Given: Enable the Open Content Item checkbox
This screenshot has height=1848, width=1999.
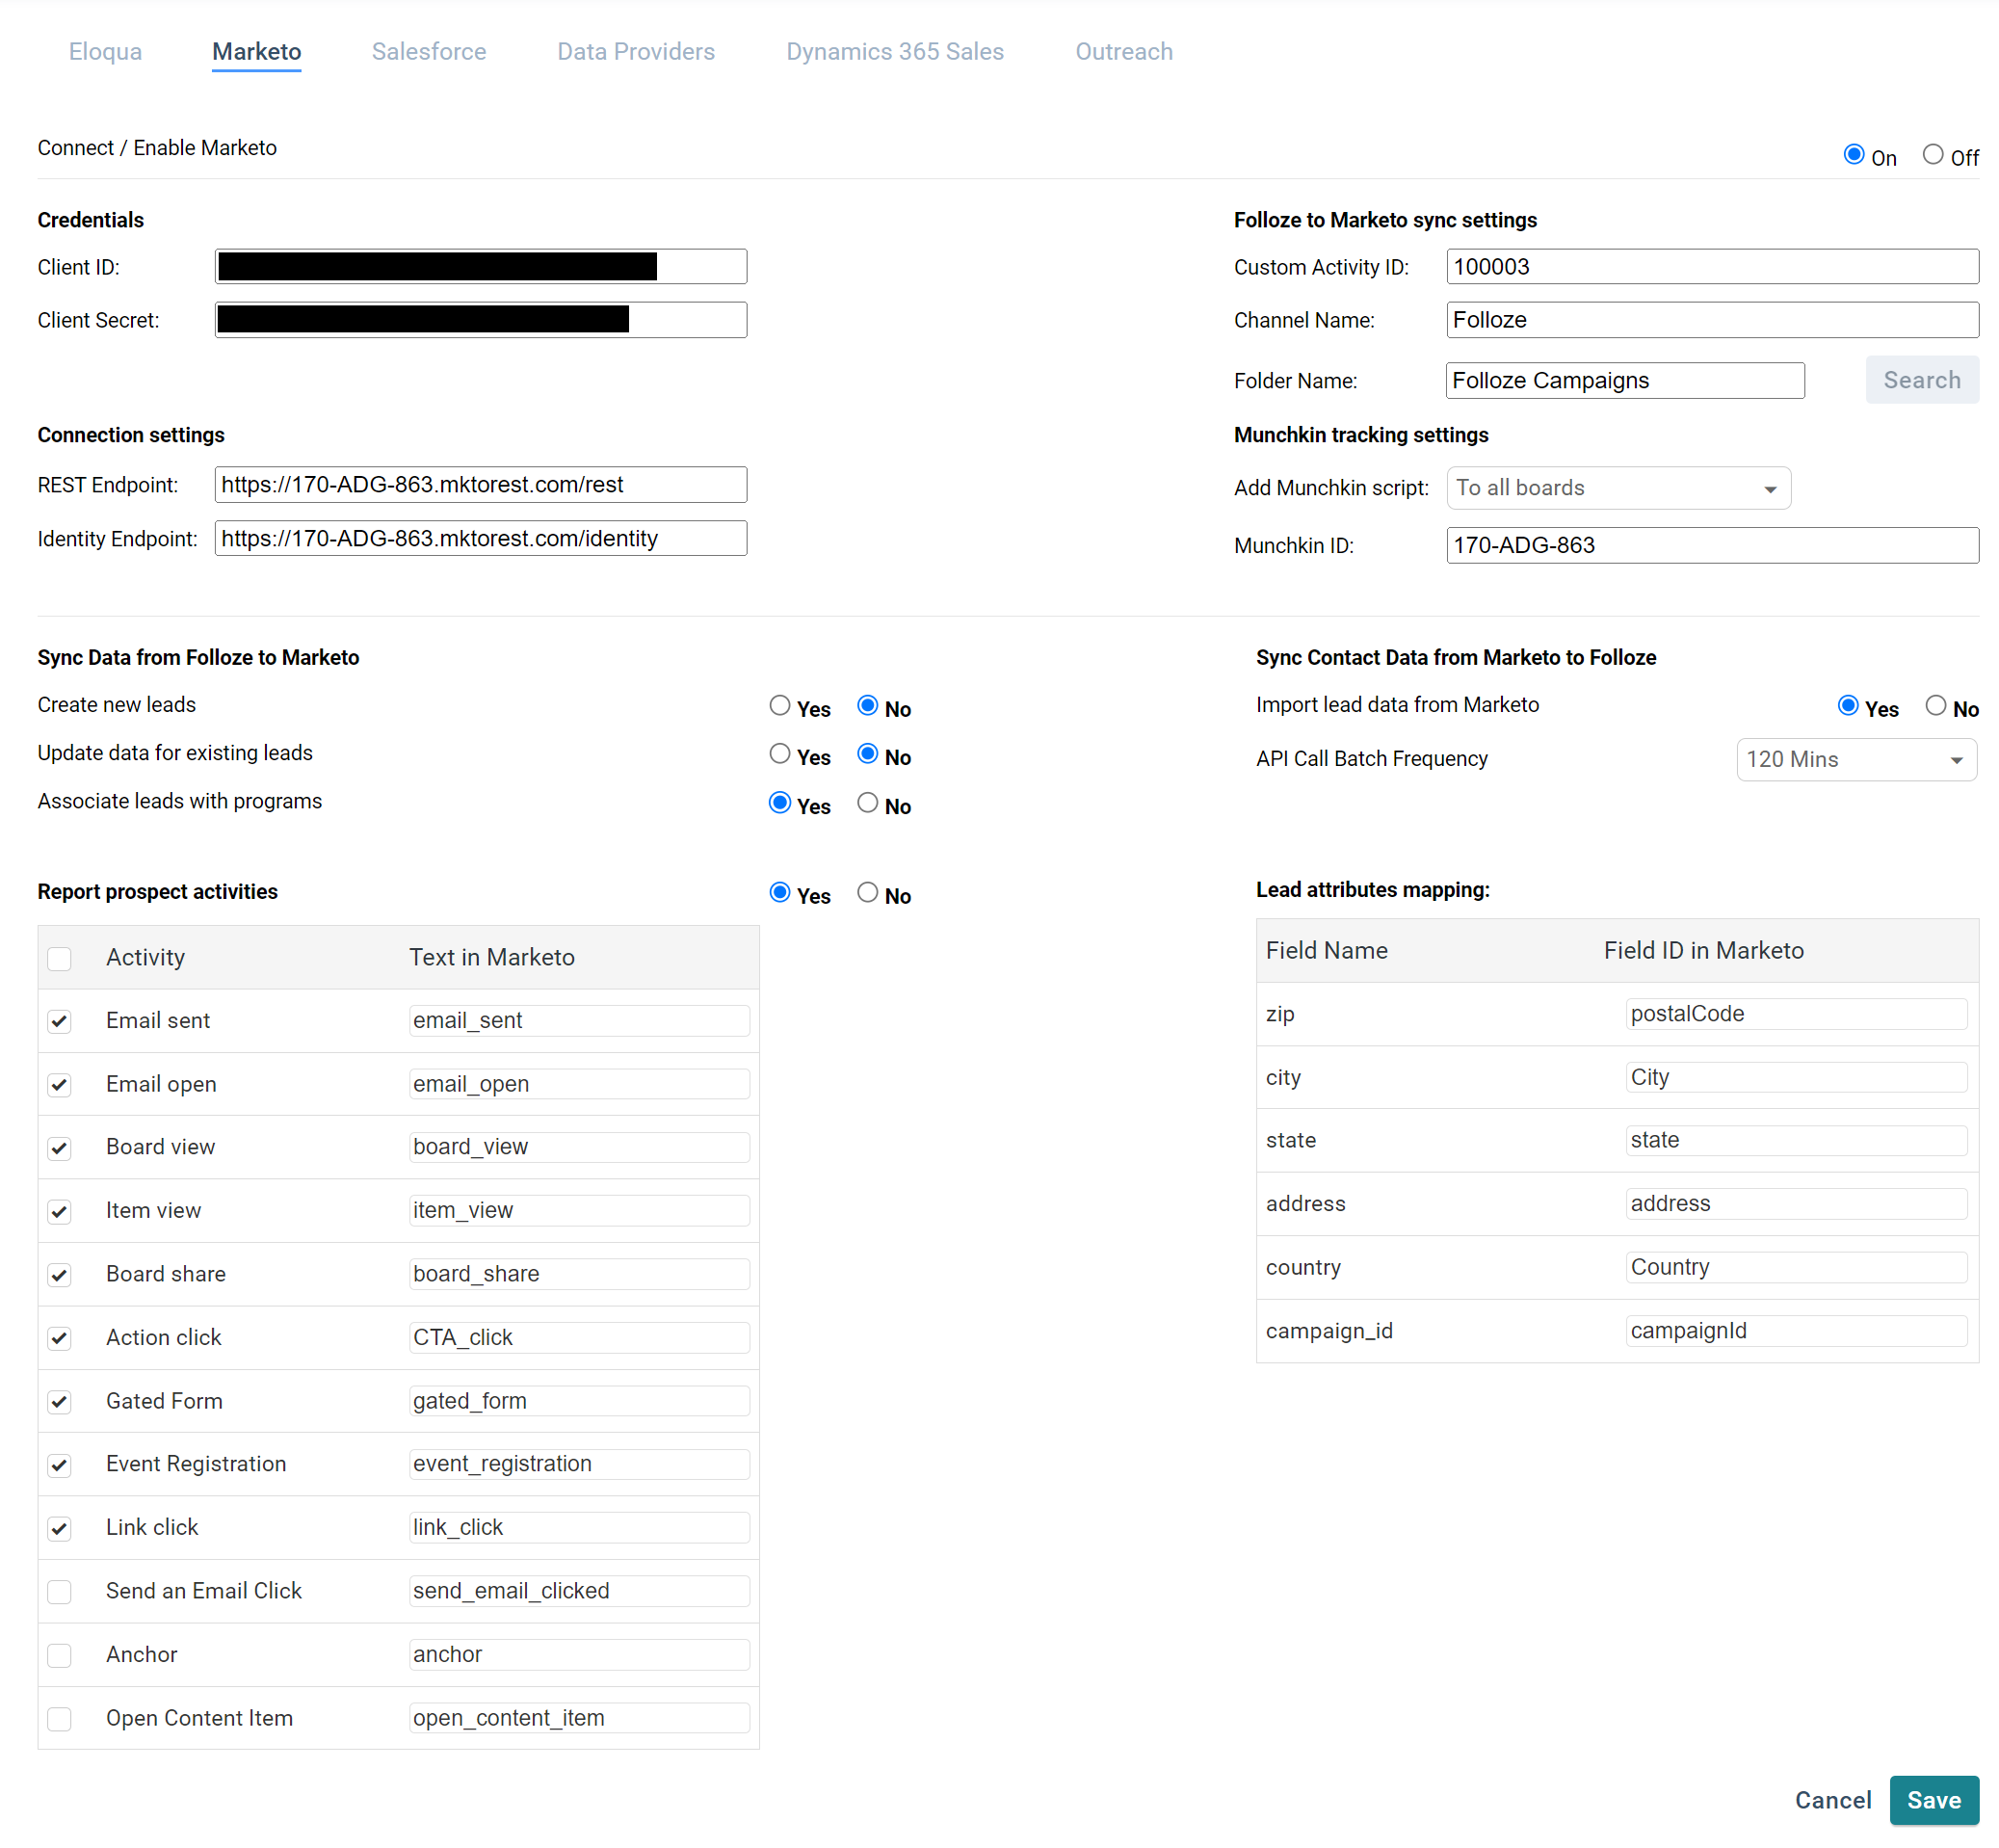Looking at the screenshot, I should pyautogui.click(x=59, y=1719).
